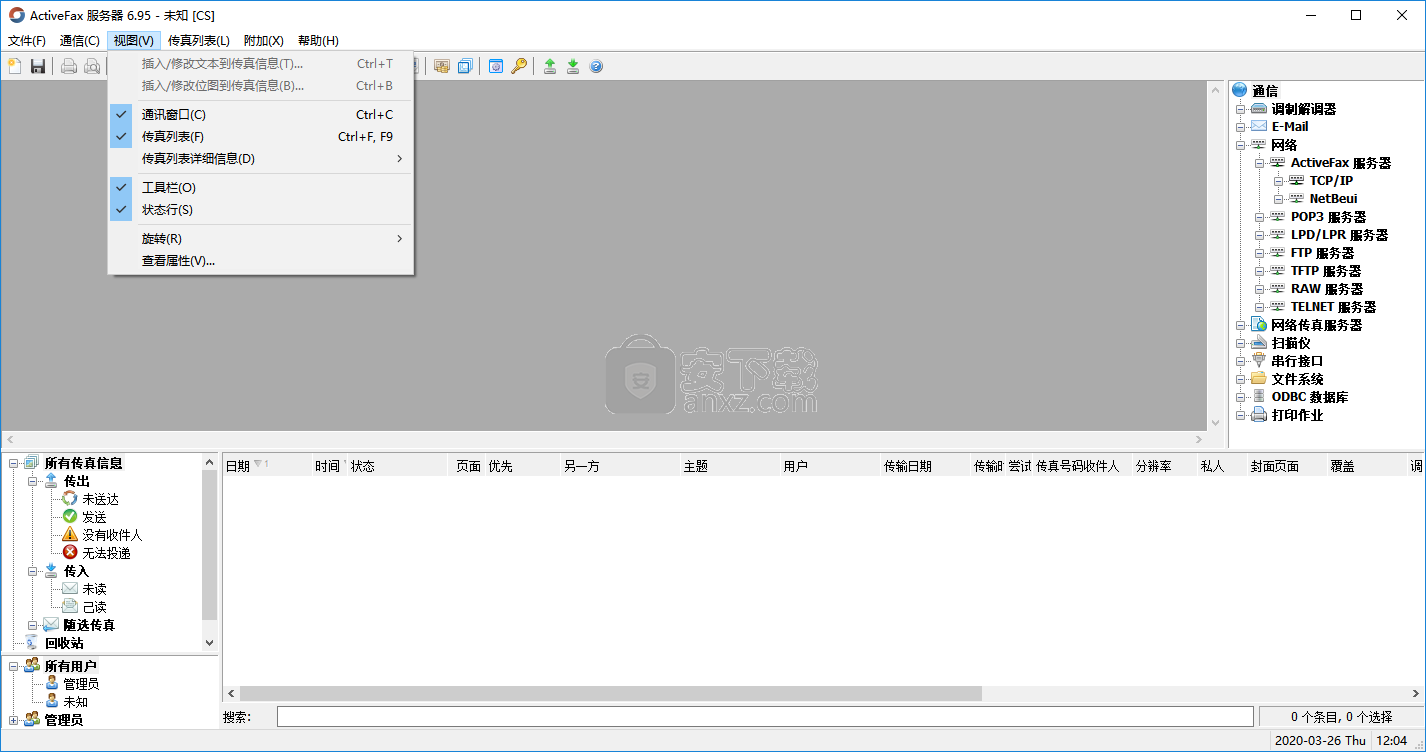Click the print preview toolbar icon

pyautogui.click(x=92, y=66)
